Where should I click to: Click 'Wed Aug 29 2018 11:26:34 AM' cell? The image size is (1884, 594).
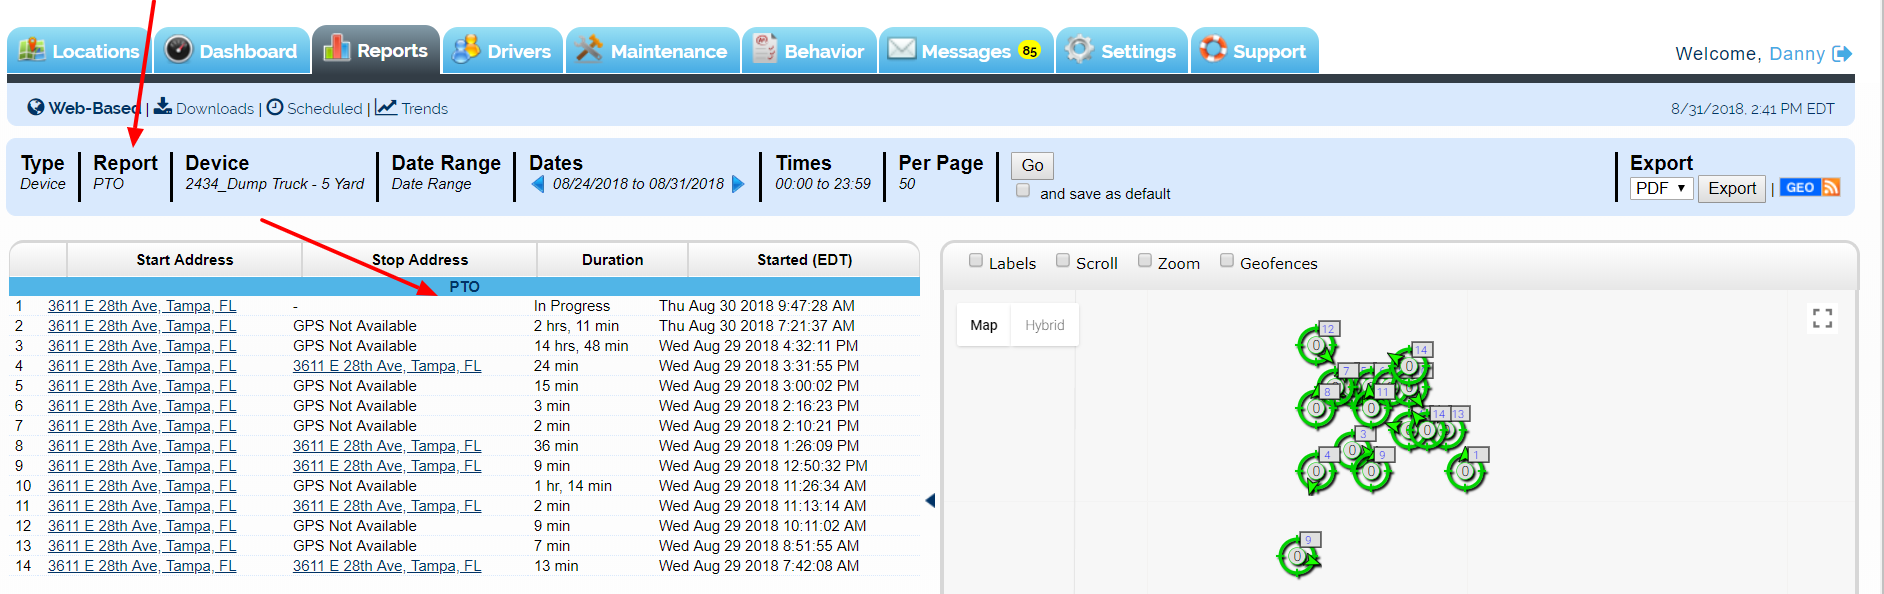[x=763, y=486]
